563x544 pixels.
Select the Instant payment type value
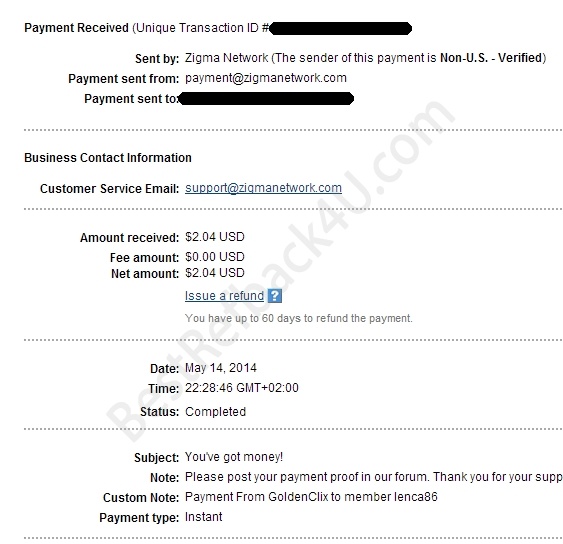(x=204, y=517)
